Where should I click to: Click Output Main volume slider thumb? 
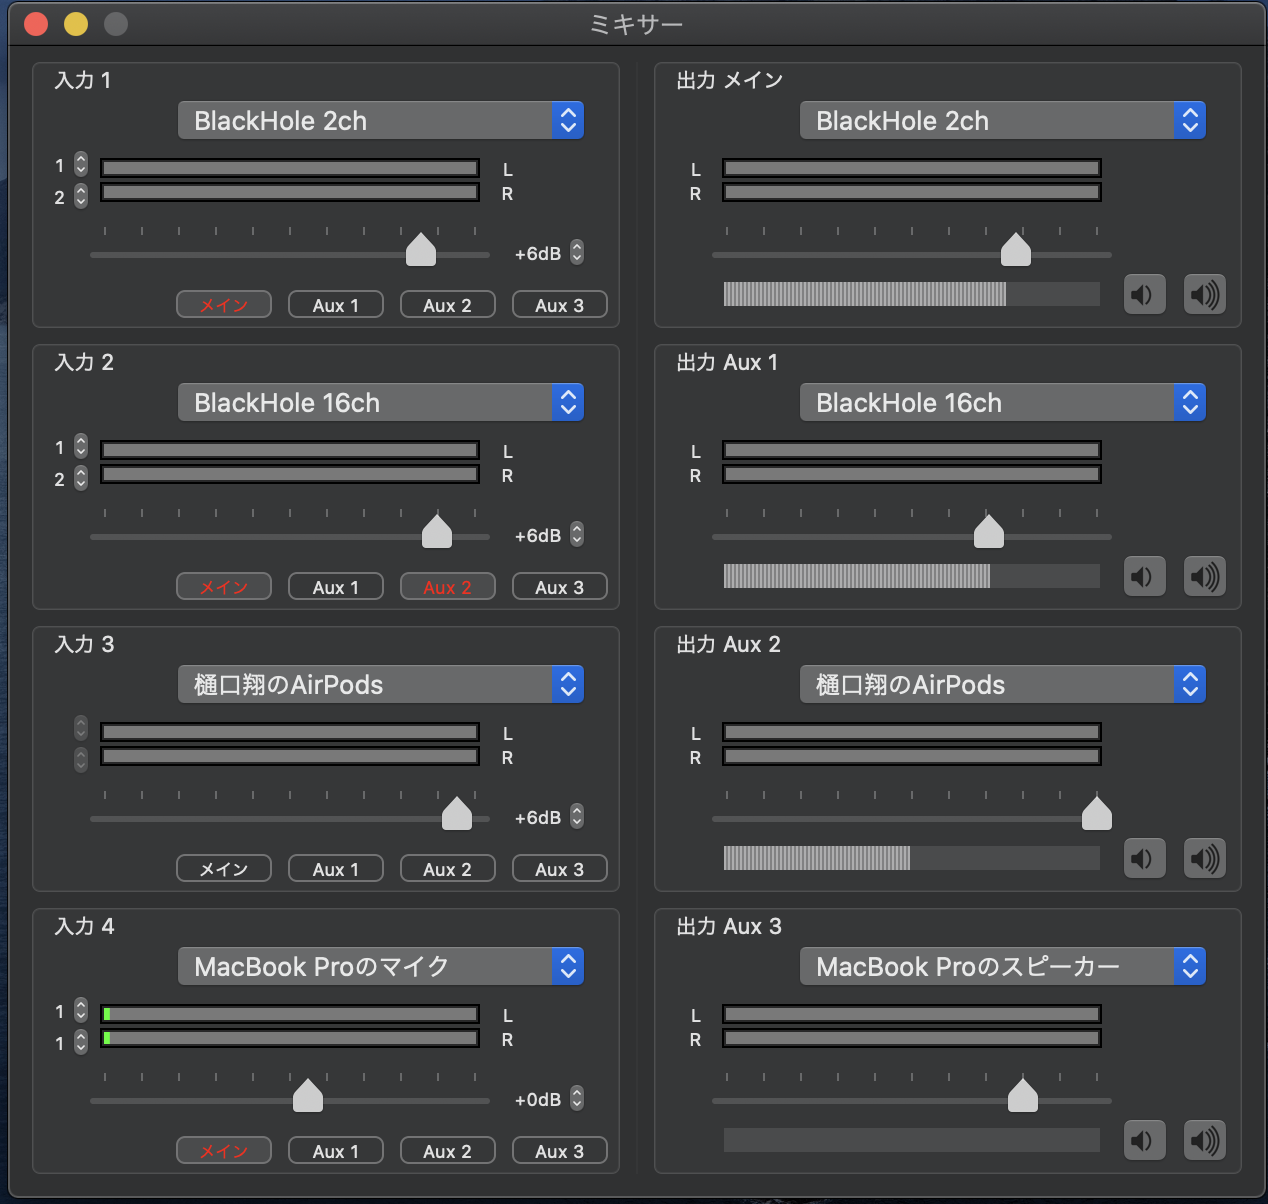point(1016,250)
